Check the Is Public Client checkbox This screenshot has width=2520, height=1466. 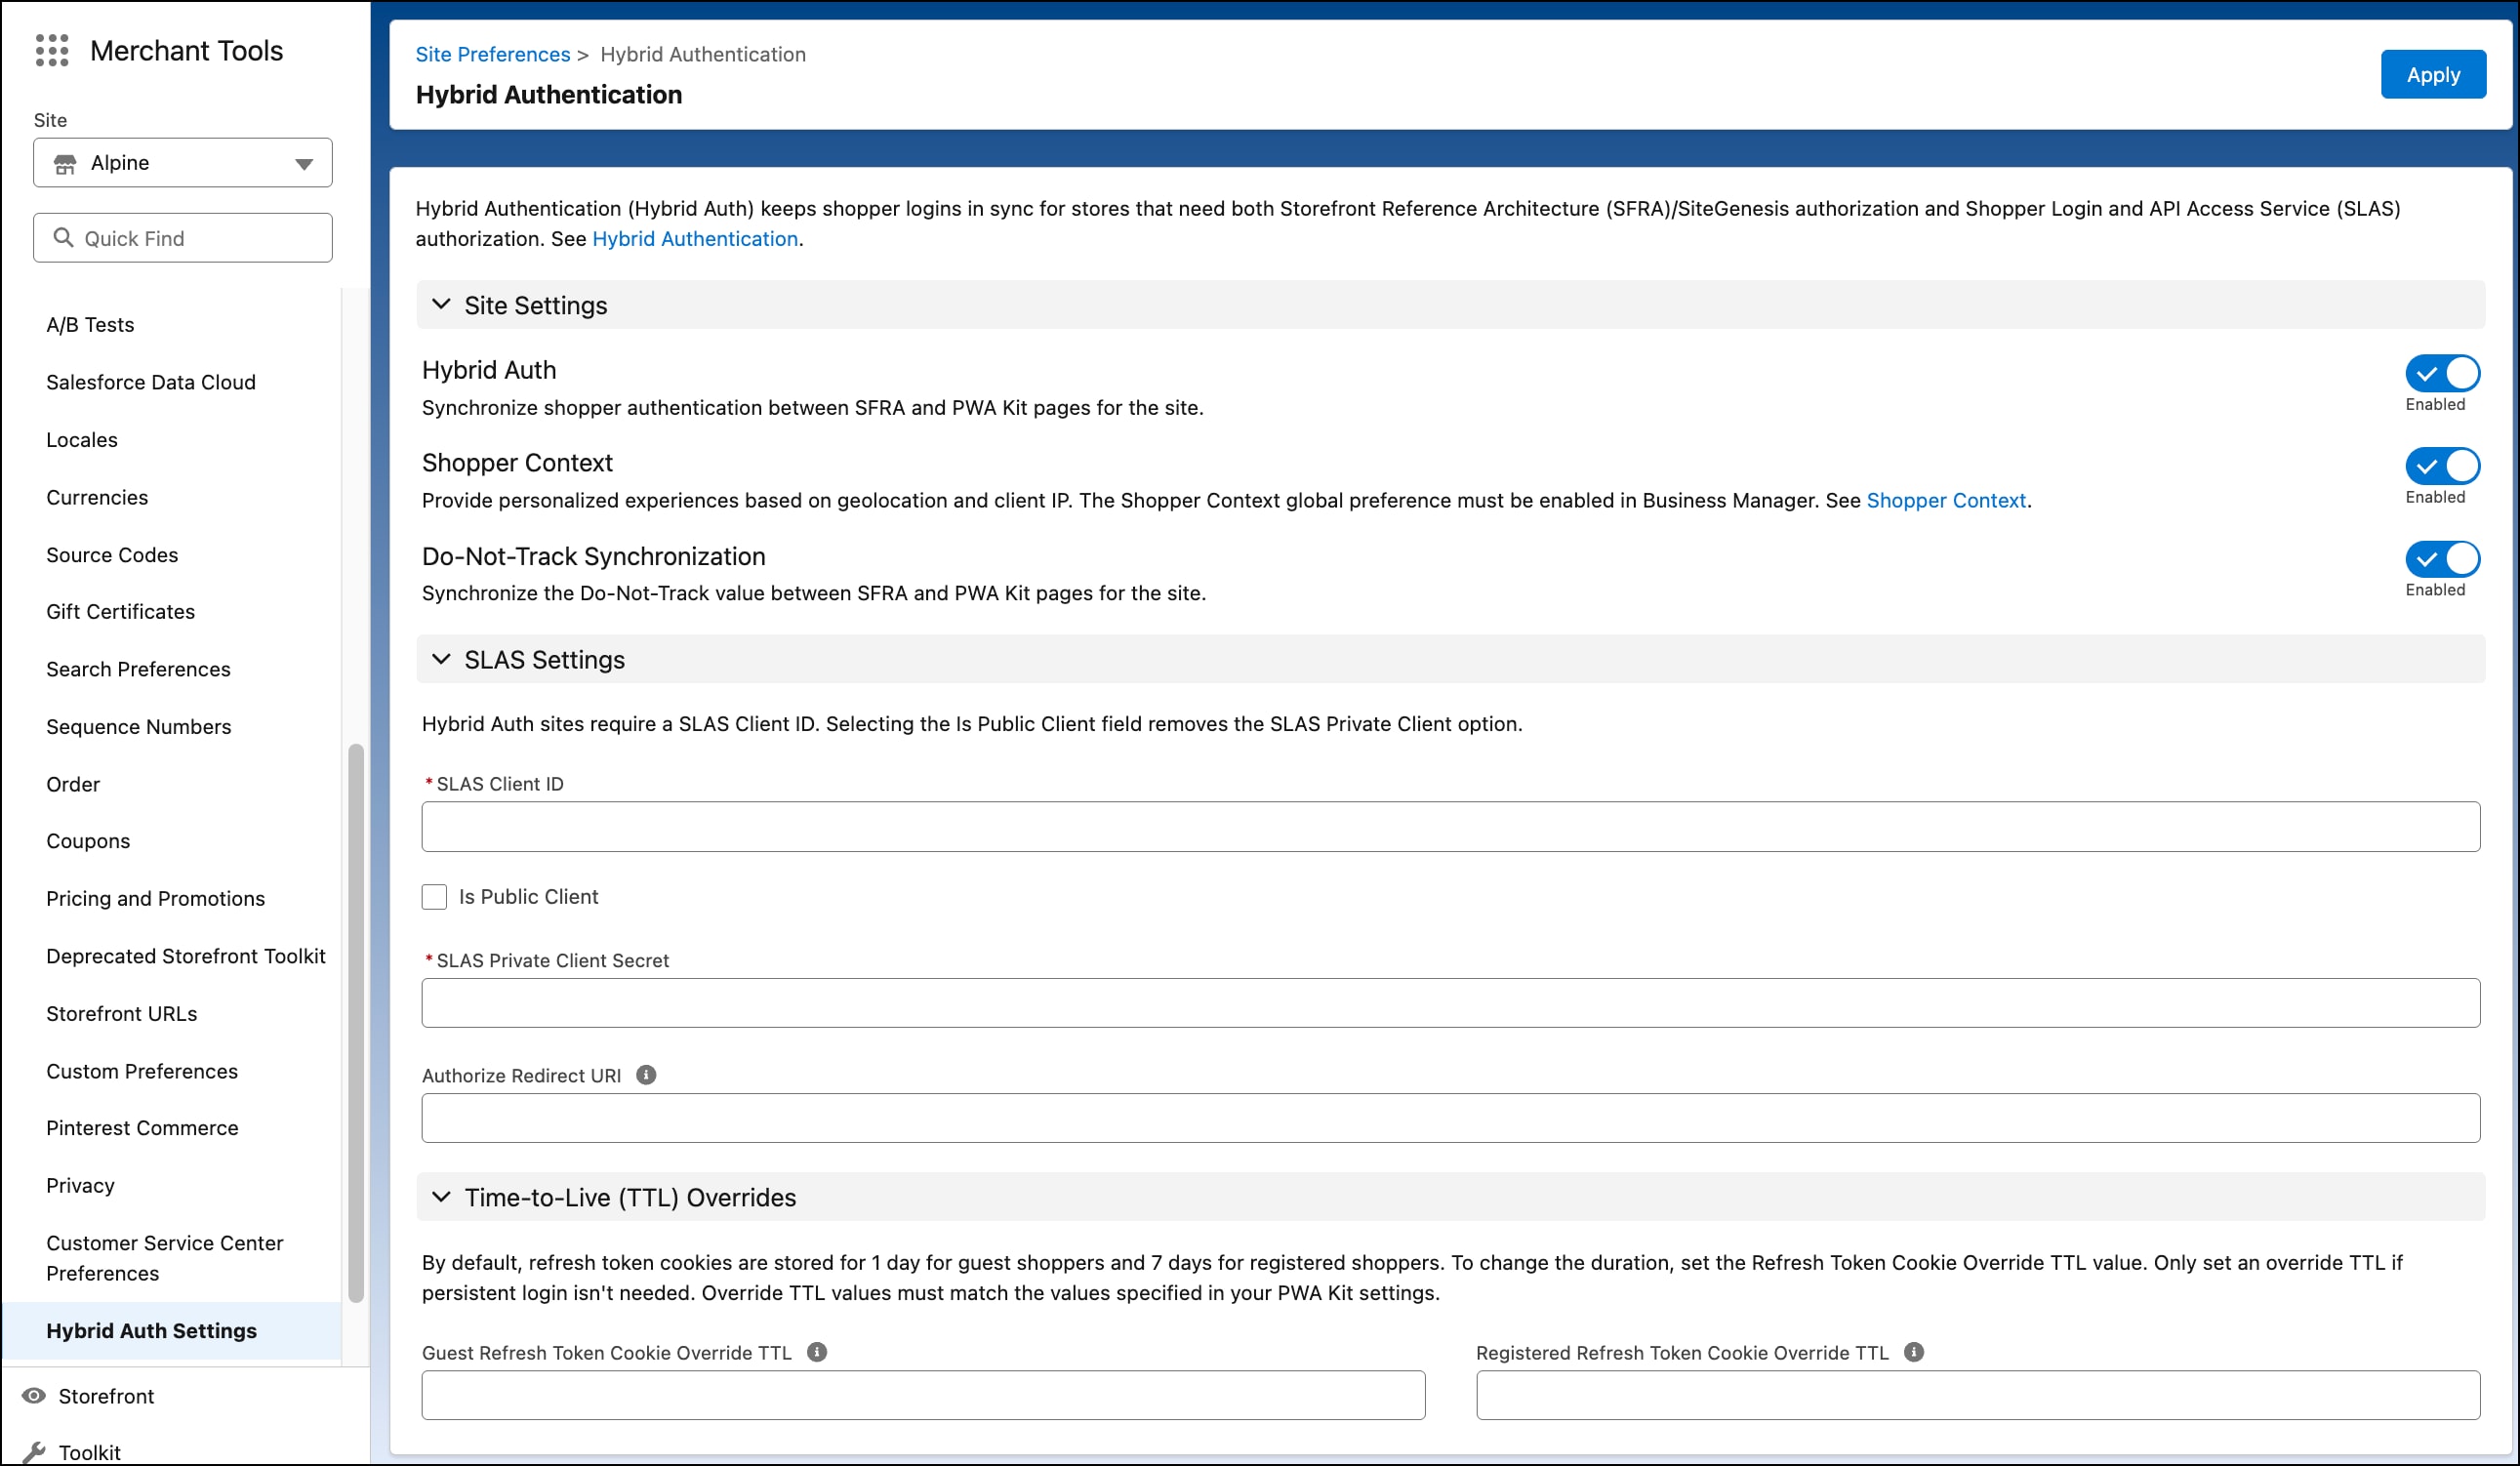coord(434,897)
